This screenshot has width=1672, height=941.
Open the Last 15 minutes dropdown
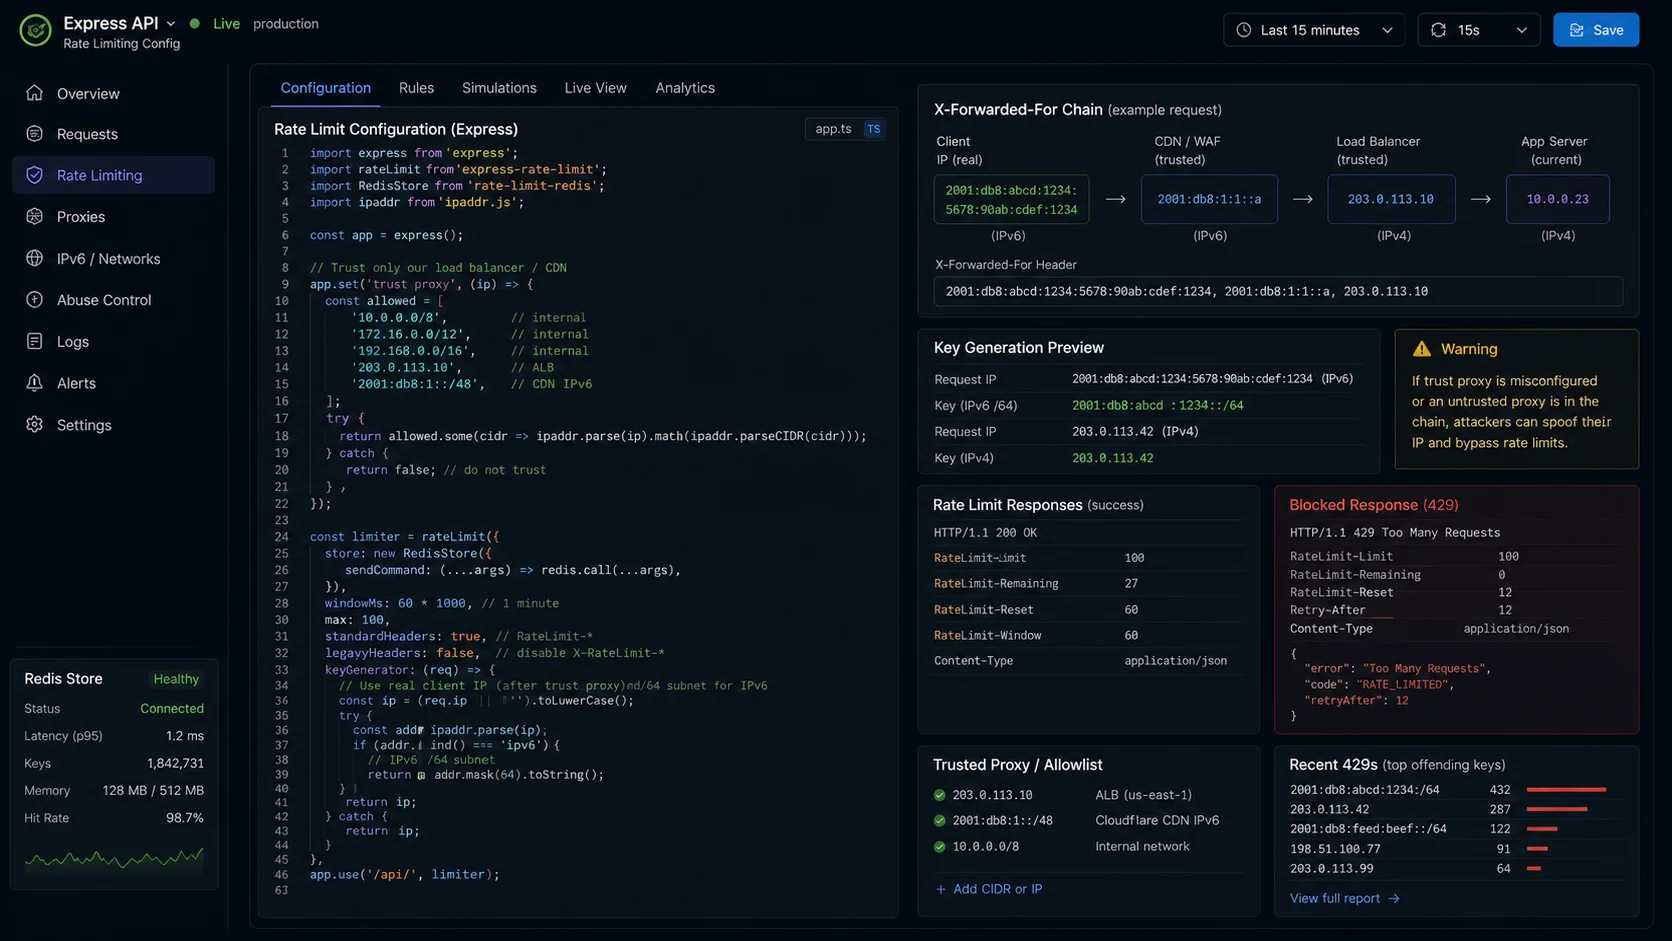pyautogui.click(x=1314, y=30)
